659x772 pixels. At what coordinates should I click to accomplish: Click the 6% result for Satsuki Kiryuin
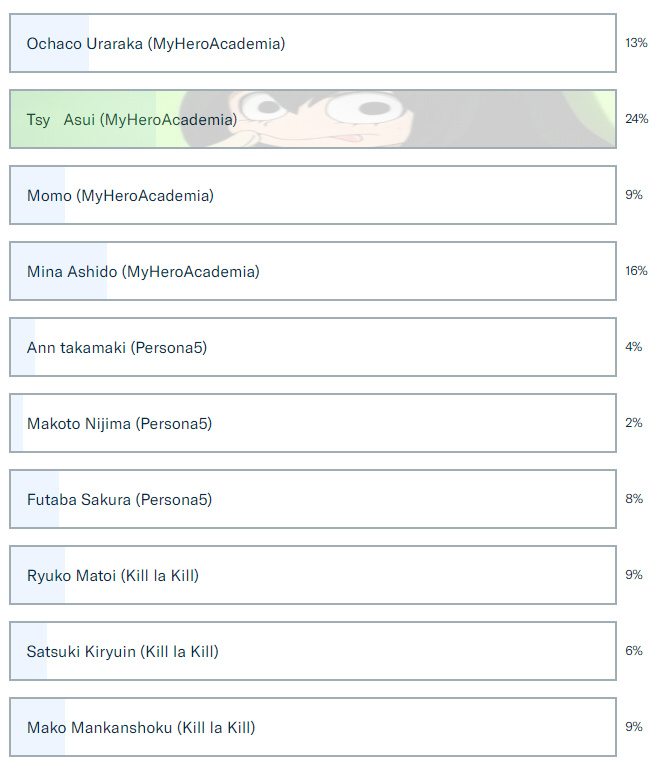633,650
